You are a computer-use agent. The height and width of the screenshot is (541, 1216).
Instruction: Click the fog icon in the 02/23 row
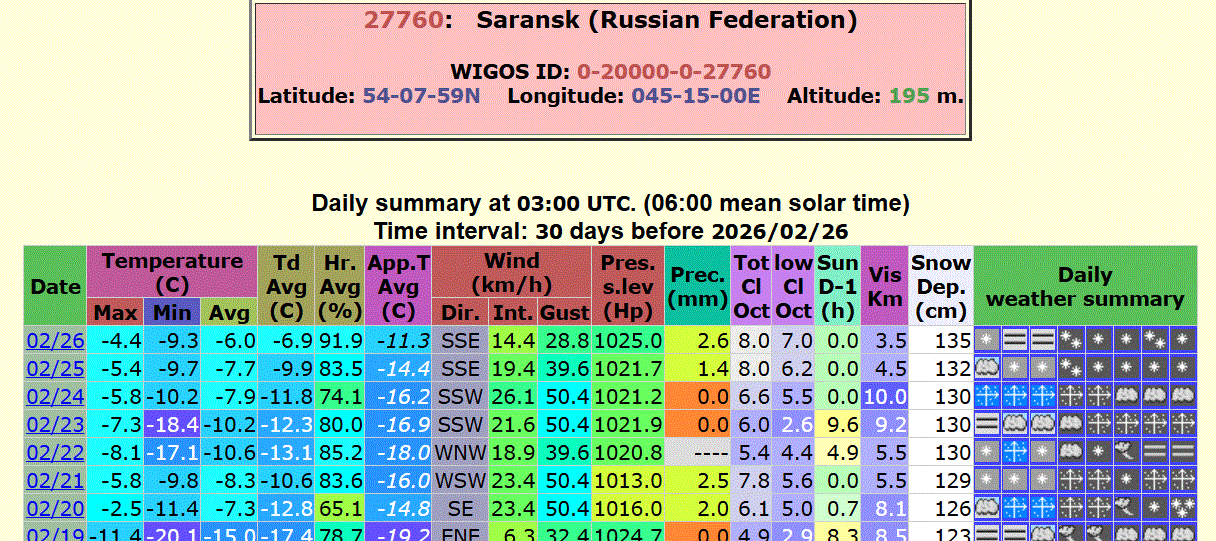point(987,424)
